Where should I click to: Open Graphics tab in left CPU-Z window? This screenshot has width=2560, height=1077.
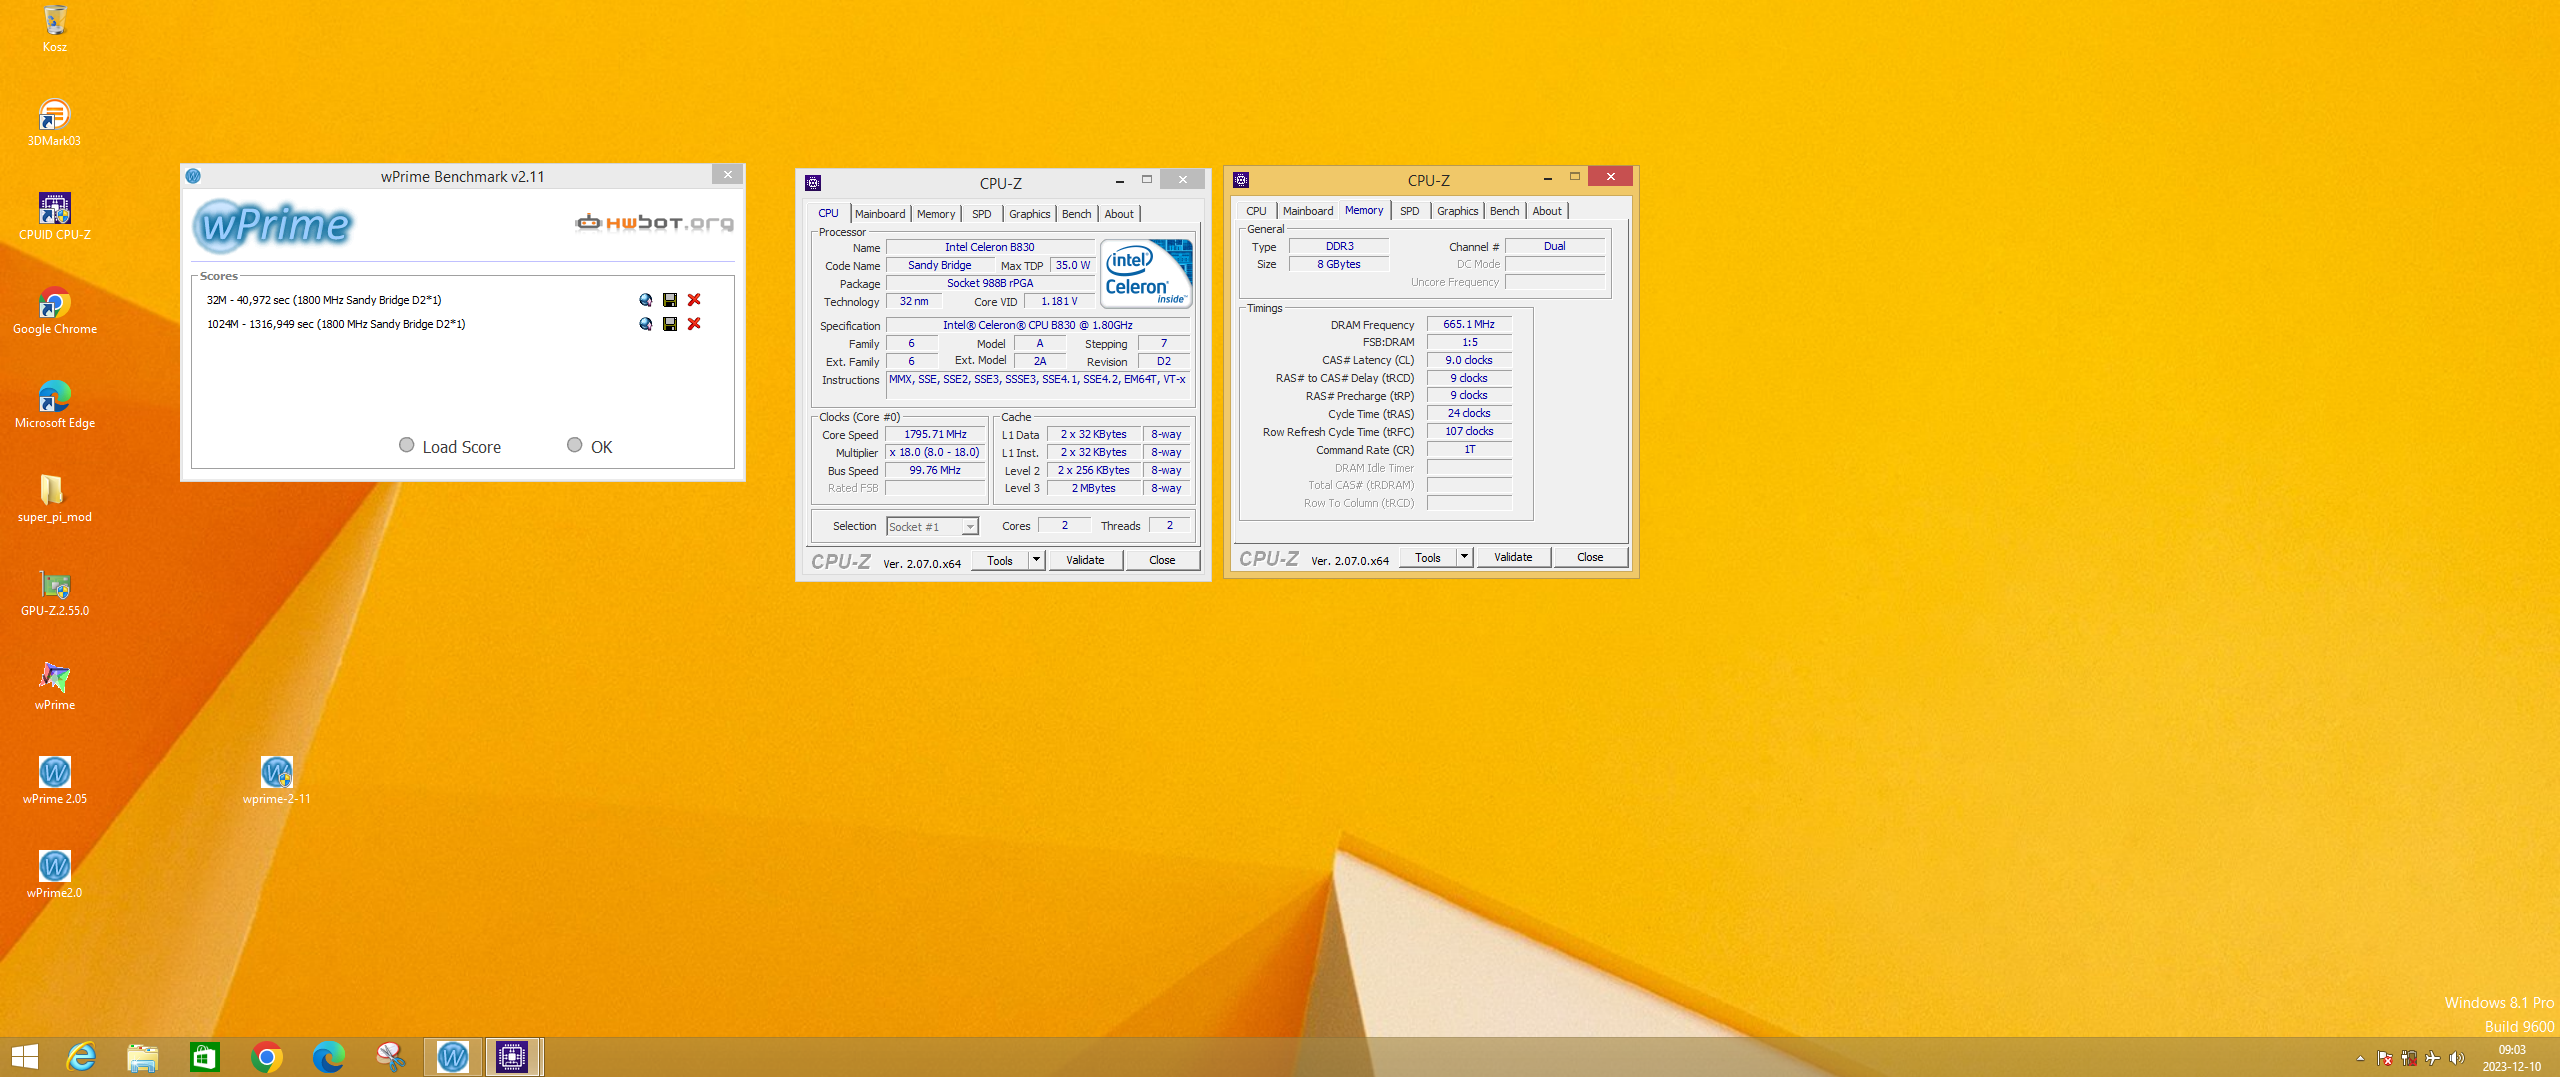pos(1029,214)
